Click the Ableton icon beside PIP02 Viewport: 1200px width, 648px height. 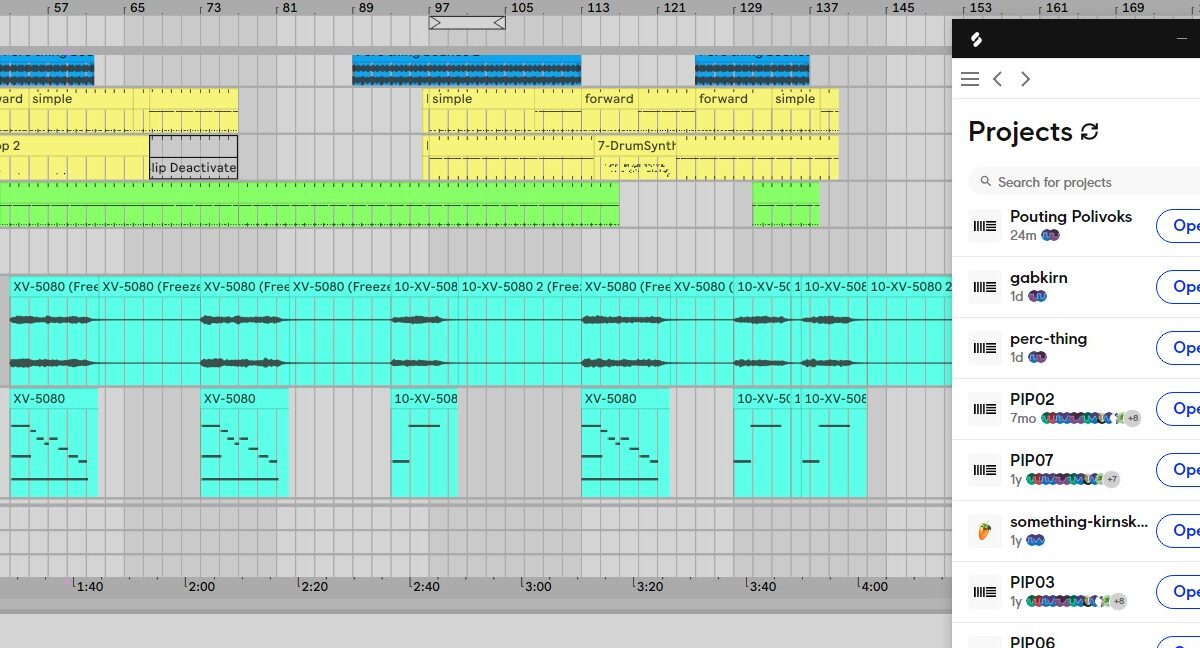985,409
